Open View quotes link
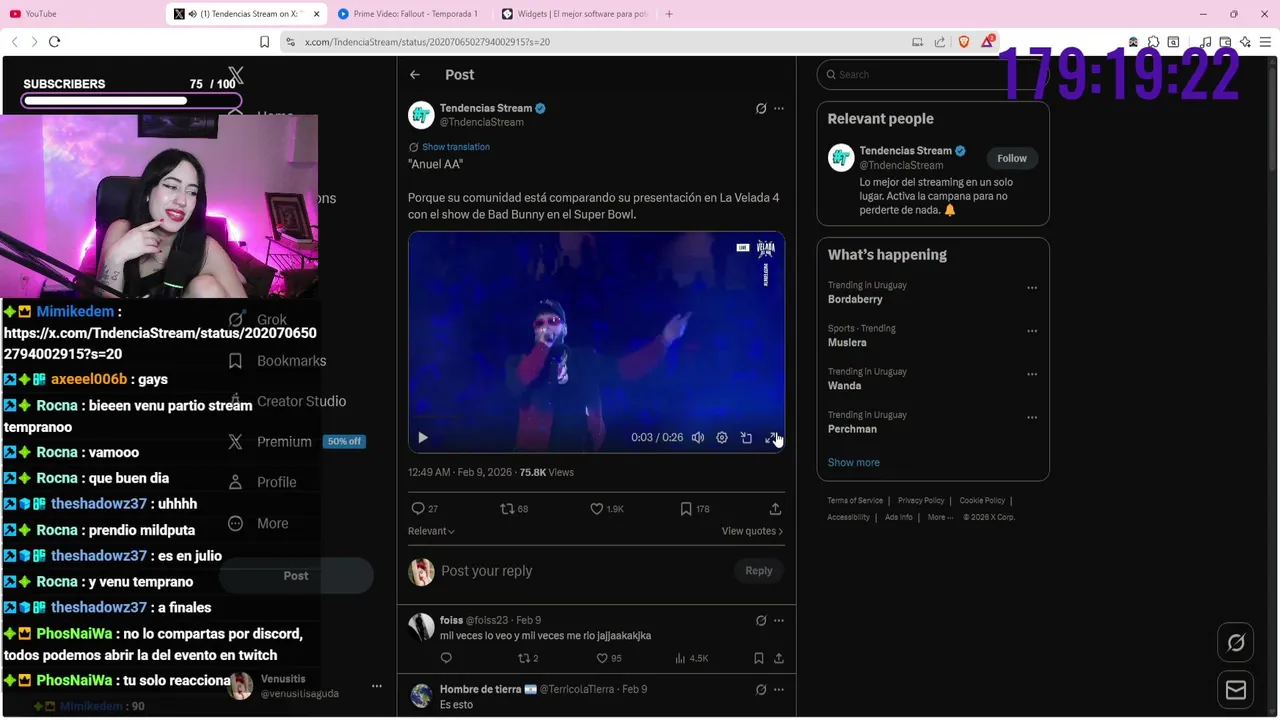This screenshot has height=720, width=1280. [752, 531]
